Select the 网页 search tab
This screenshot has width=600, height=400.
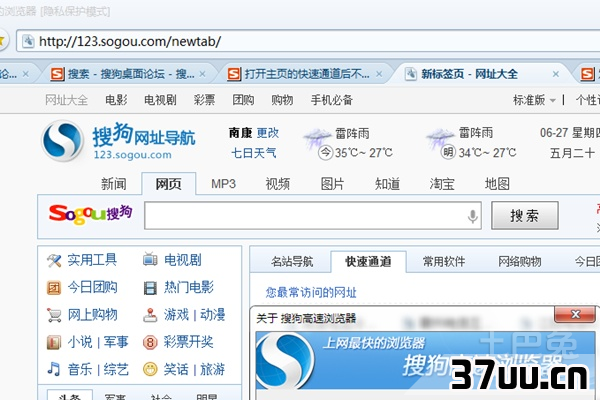pos(169,184)
